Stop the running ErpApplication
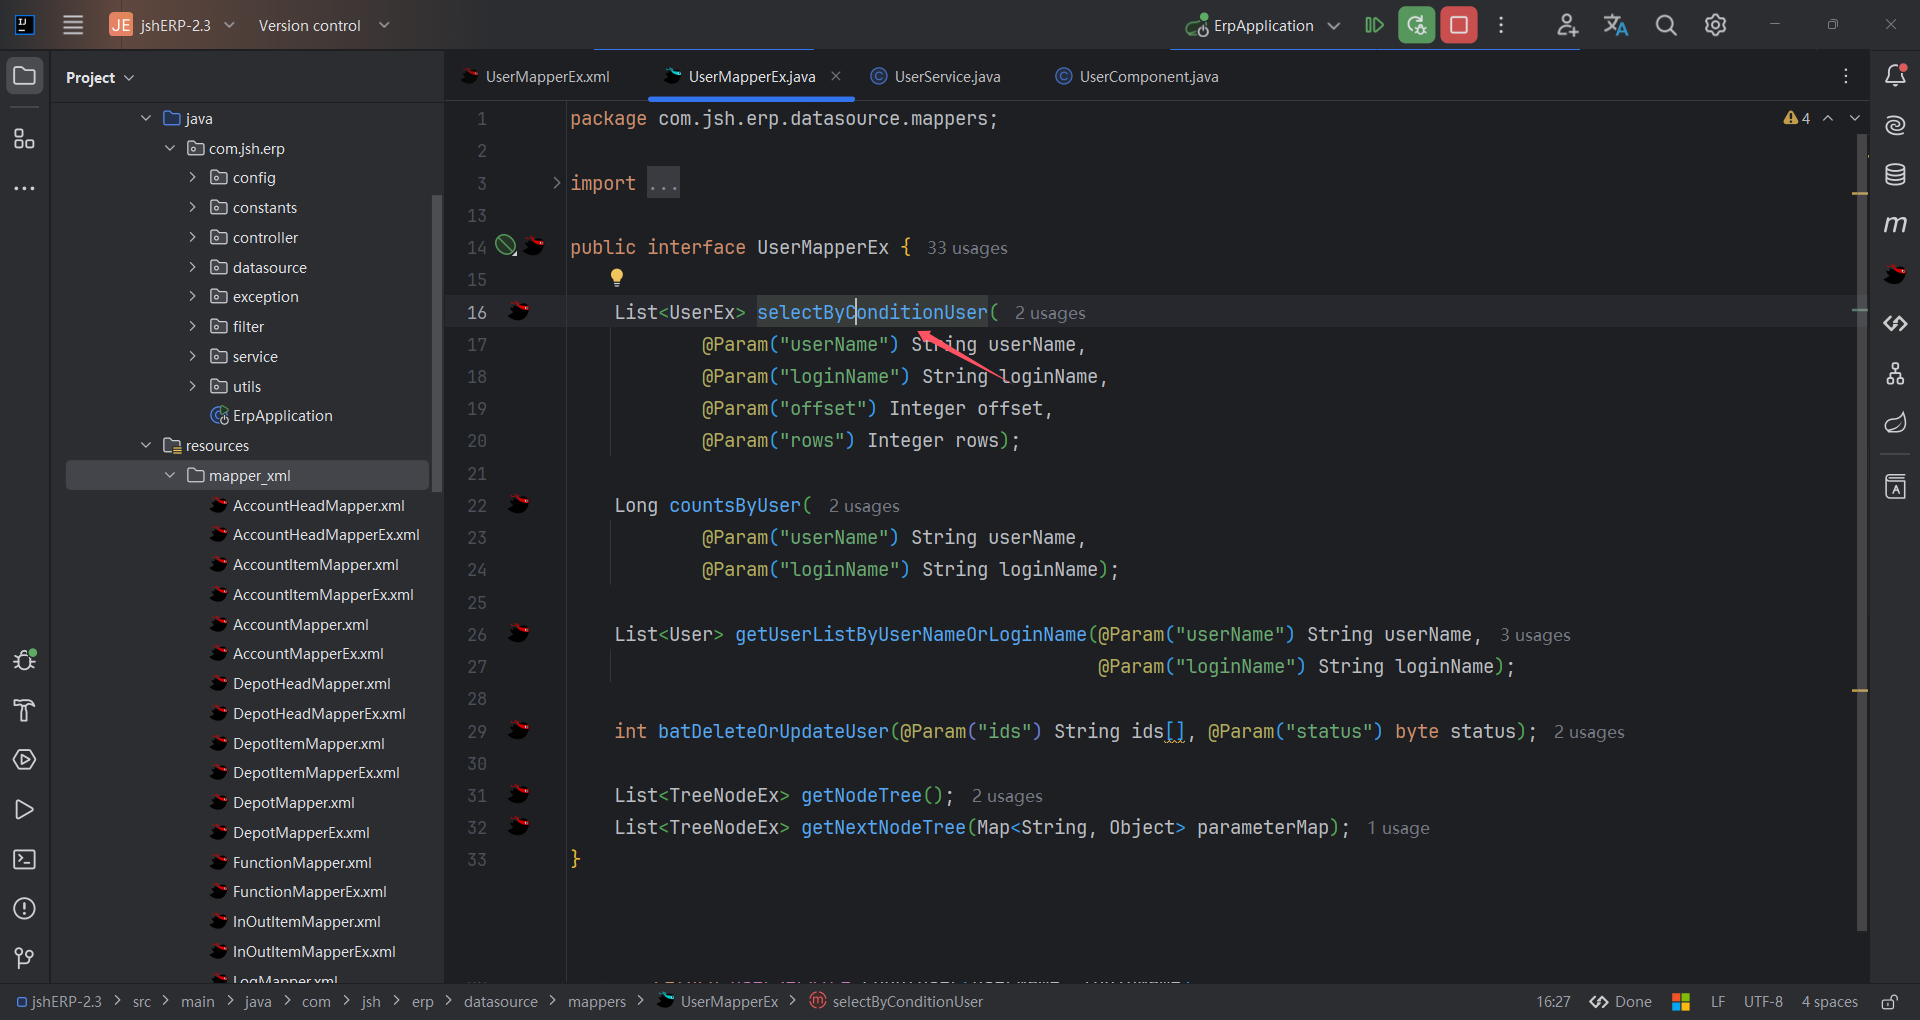The width and height of the screenshot is (1920, 1020). (1459, 25)
